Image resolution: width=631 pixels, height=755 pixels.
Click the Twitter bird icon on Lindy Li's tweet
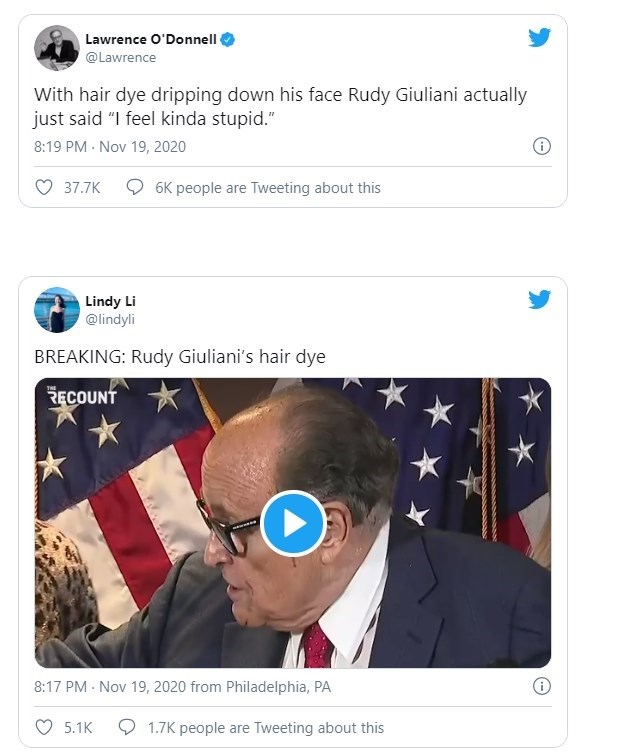point(539,299)
